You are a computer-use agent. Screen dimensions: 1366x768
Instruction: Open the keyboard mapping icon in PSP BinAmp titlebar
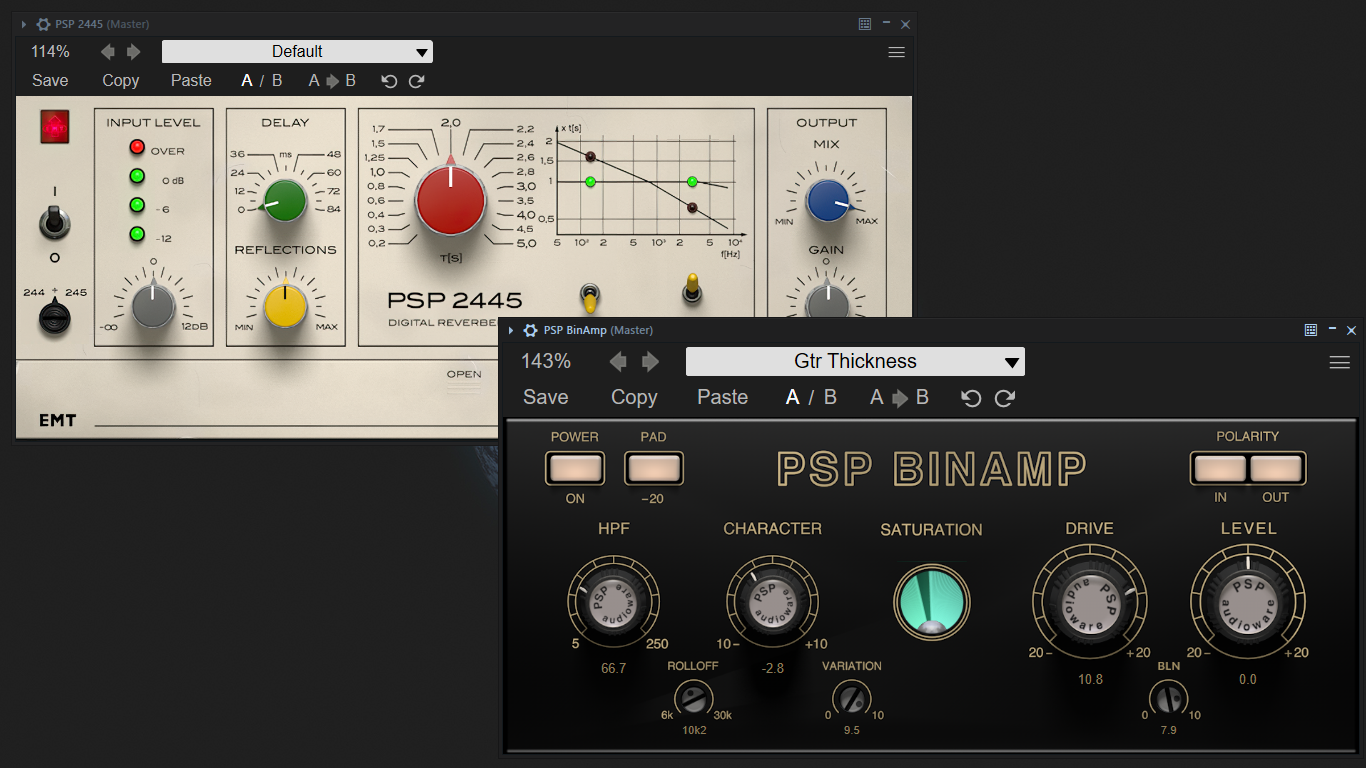click(x=1310, y=329)
